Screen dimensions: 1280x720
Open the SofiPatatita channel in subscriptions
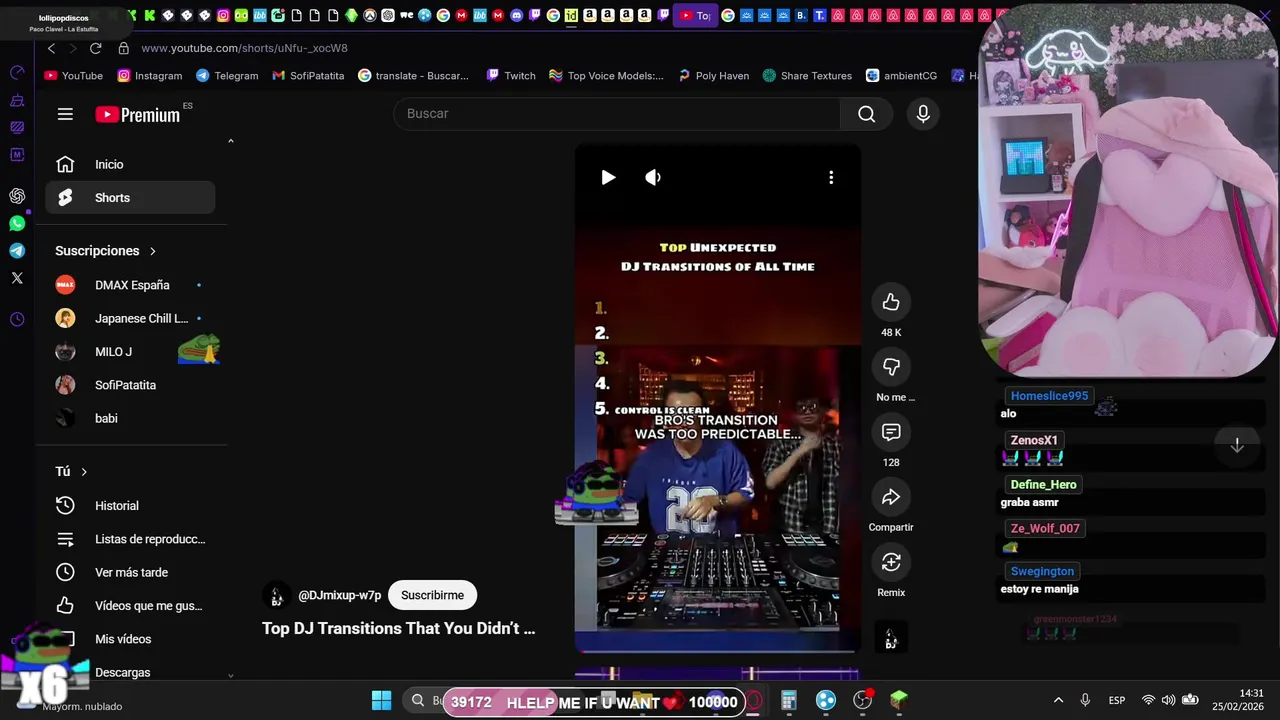pyautogui.click(x=130, y=385)
